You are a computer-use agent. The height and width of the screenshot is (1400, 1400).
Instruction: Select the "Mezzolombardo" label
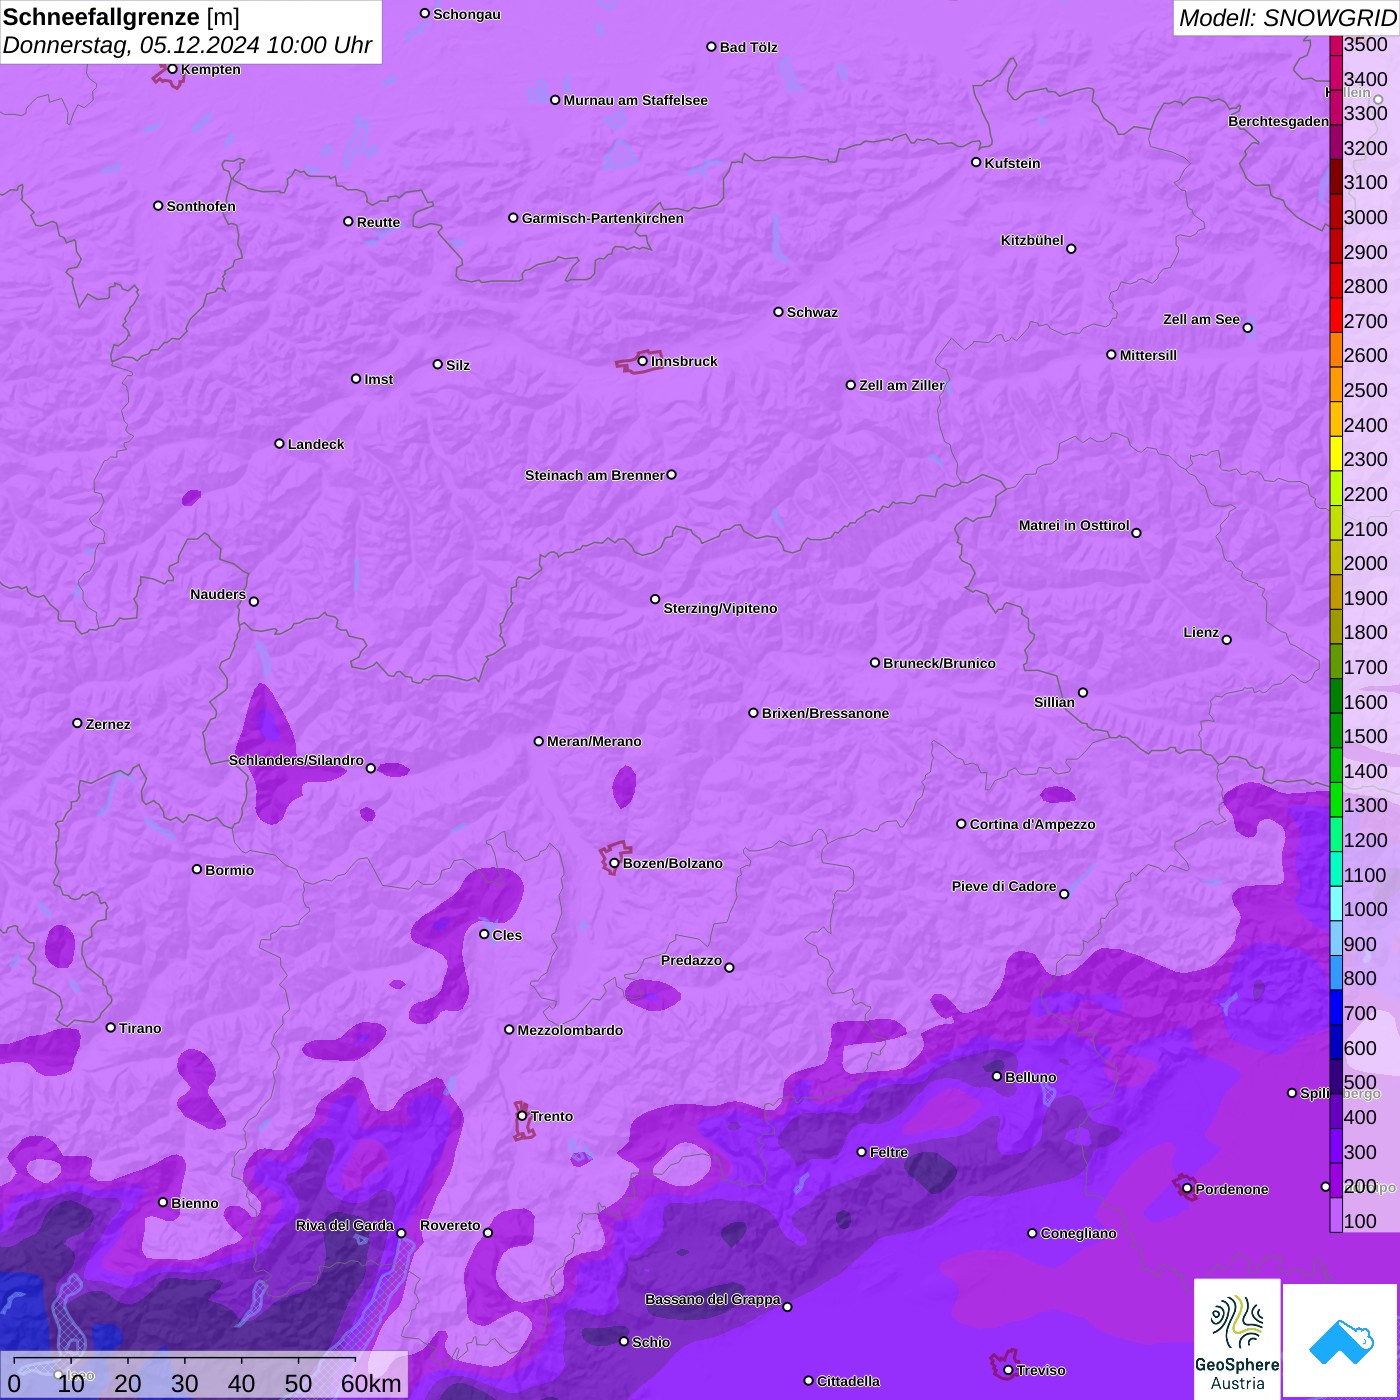tap(570, 1030)
